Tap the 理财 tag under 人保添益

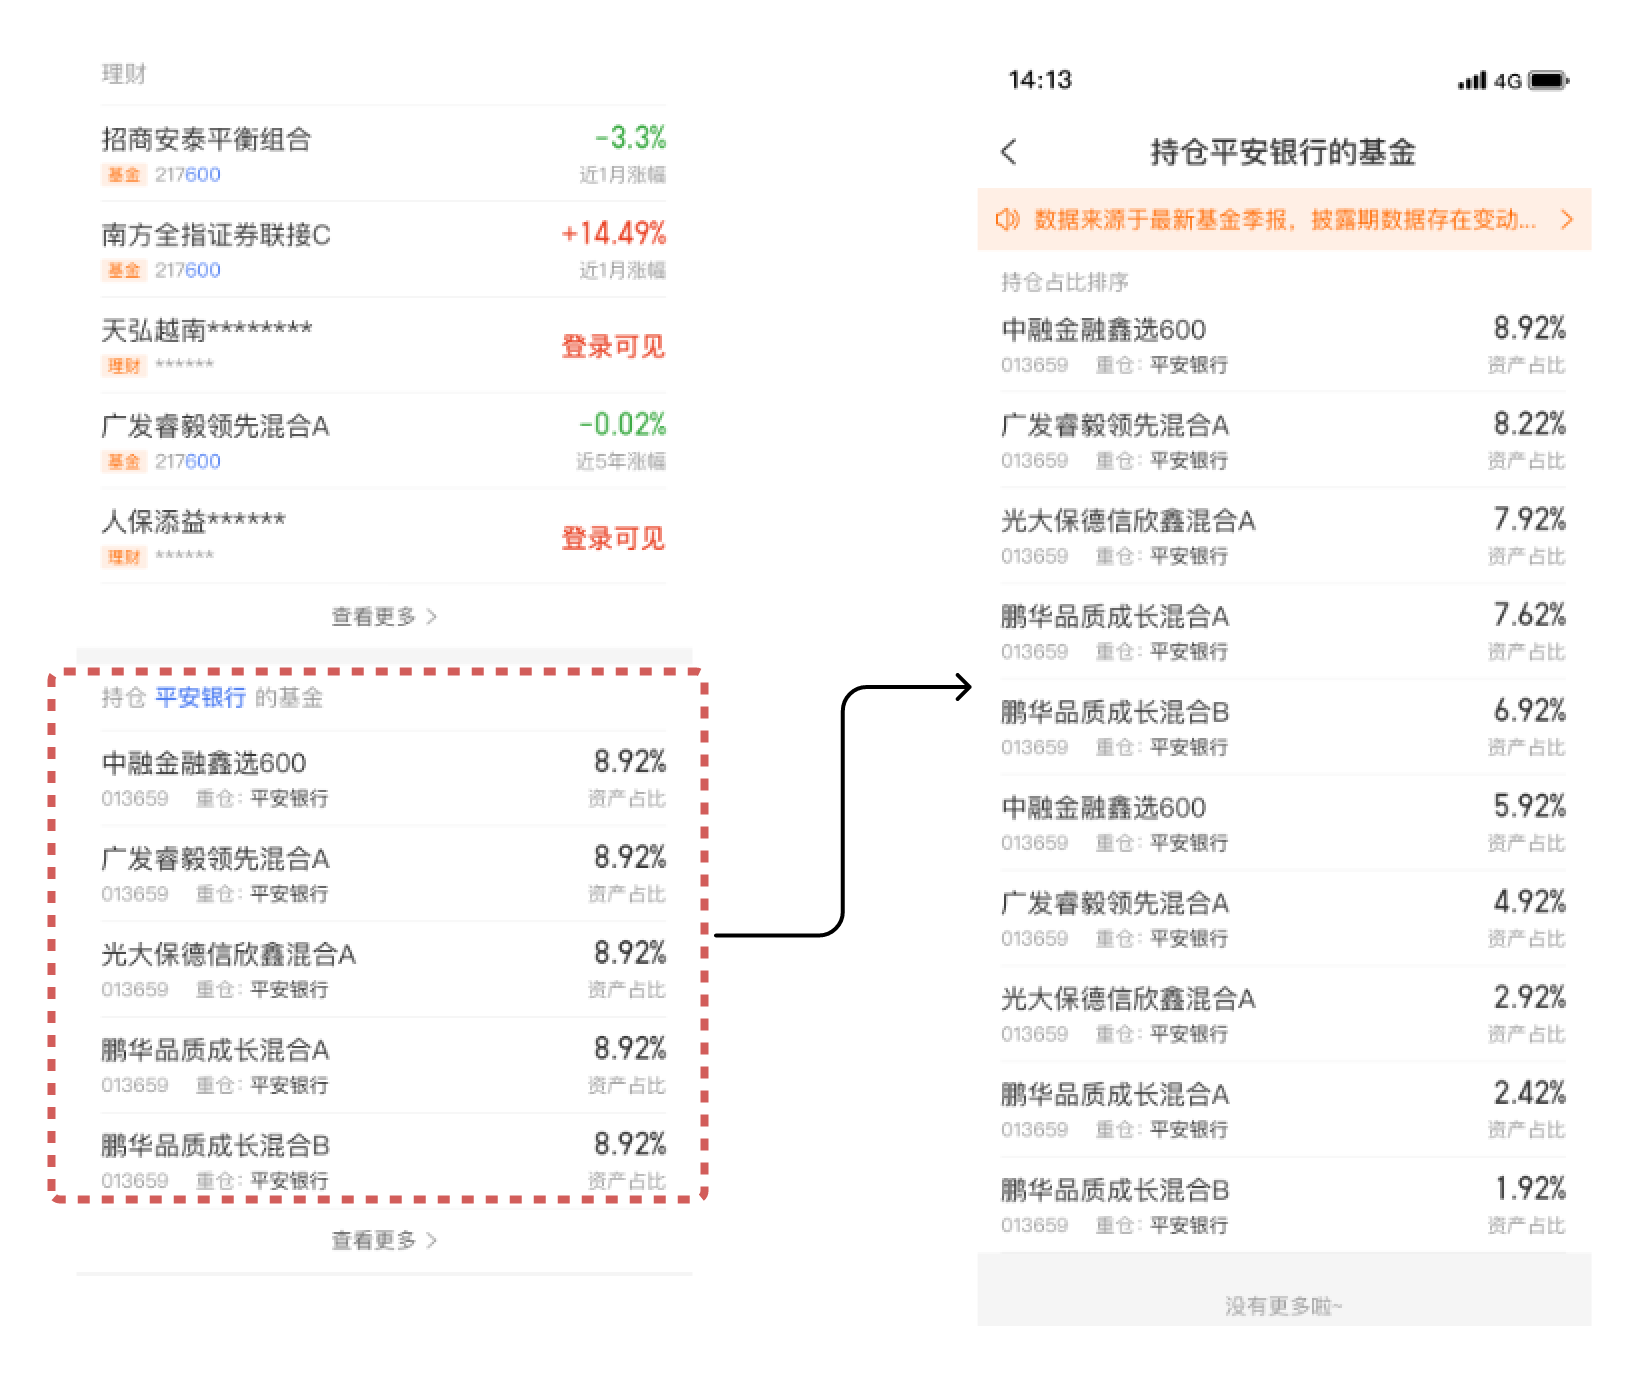(124, 557)
